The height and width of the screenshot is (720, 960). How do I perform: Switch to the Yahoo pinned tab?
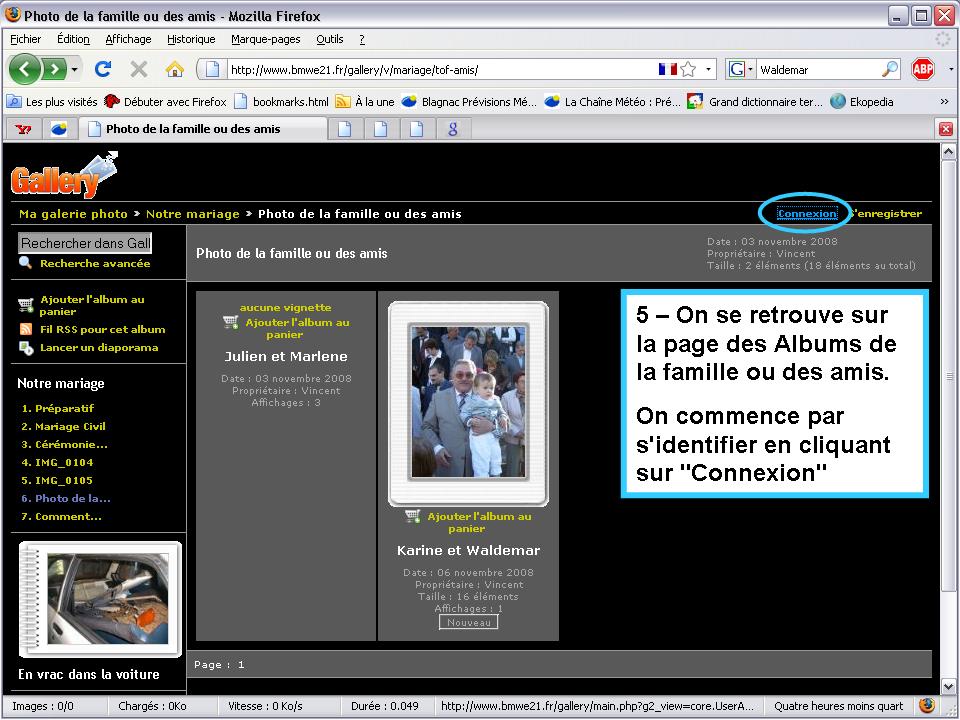click(22, 129)
